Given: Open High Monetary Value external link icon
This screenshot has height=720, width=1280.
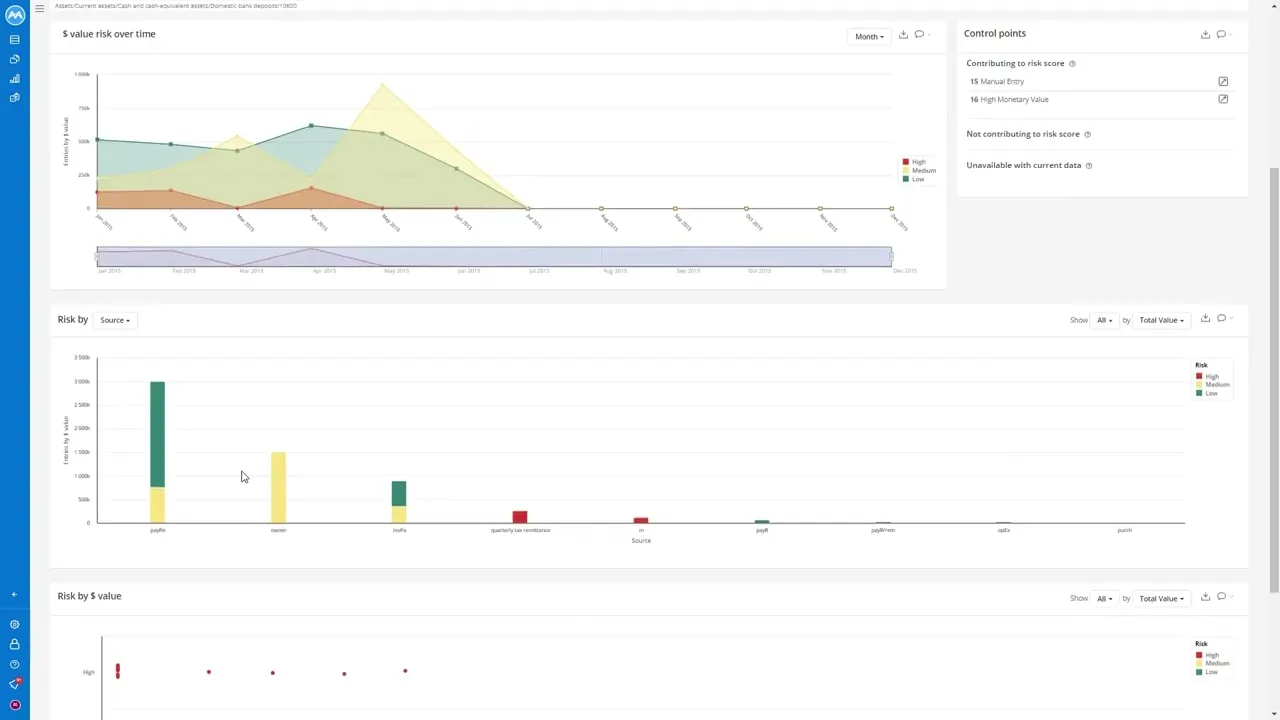Looking at the screenshot, I should [x=1222, y=99].
